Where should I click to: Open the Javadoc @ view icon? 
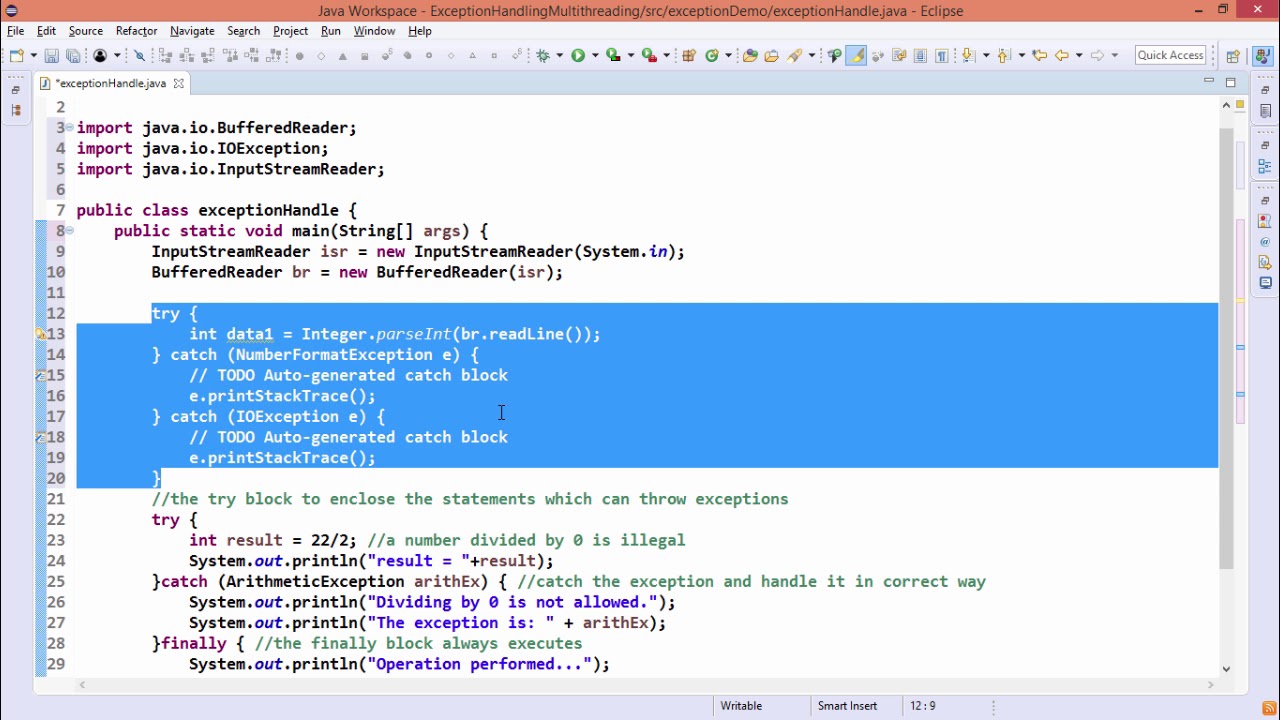(1265, 242)
